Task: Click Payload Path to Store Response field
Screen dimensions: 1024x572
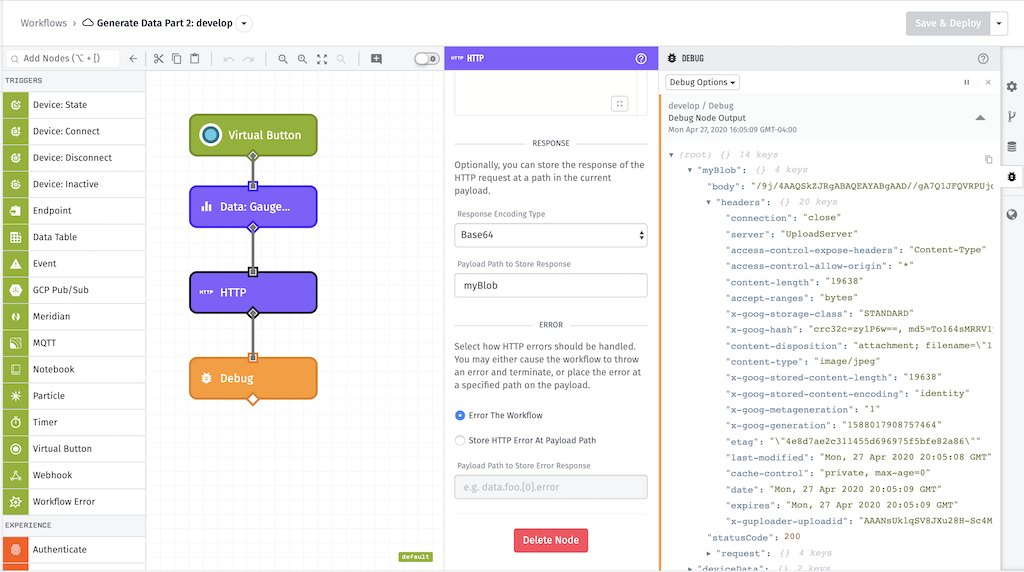Action: [x=551, y=285]
